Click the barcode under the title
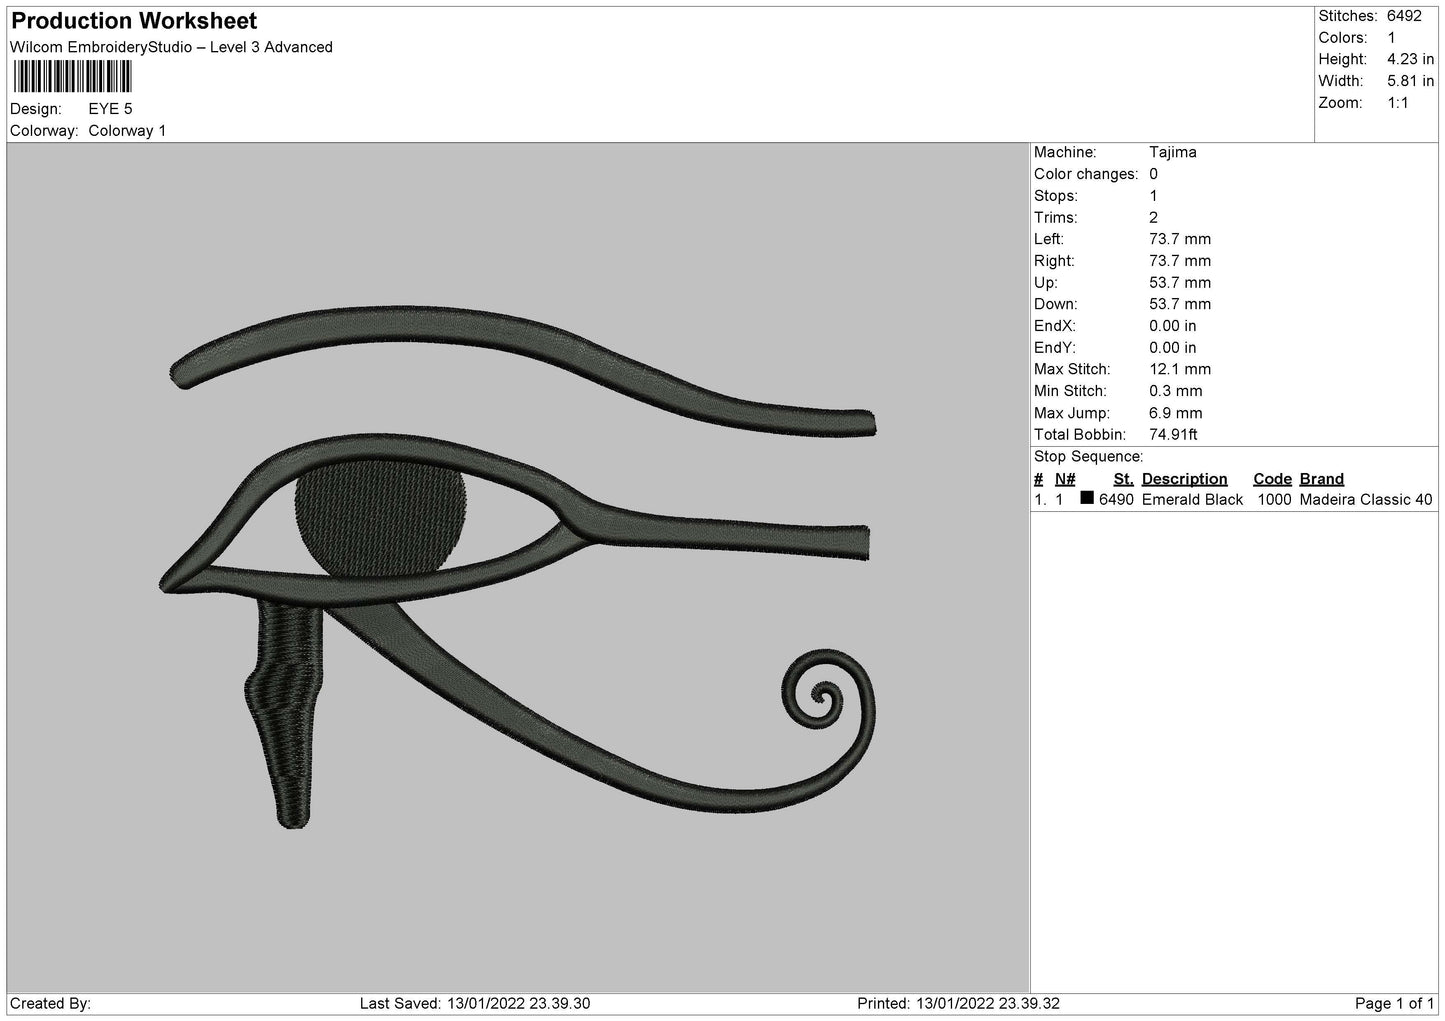 [72, 76]
